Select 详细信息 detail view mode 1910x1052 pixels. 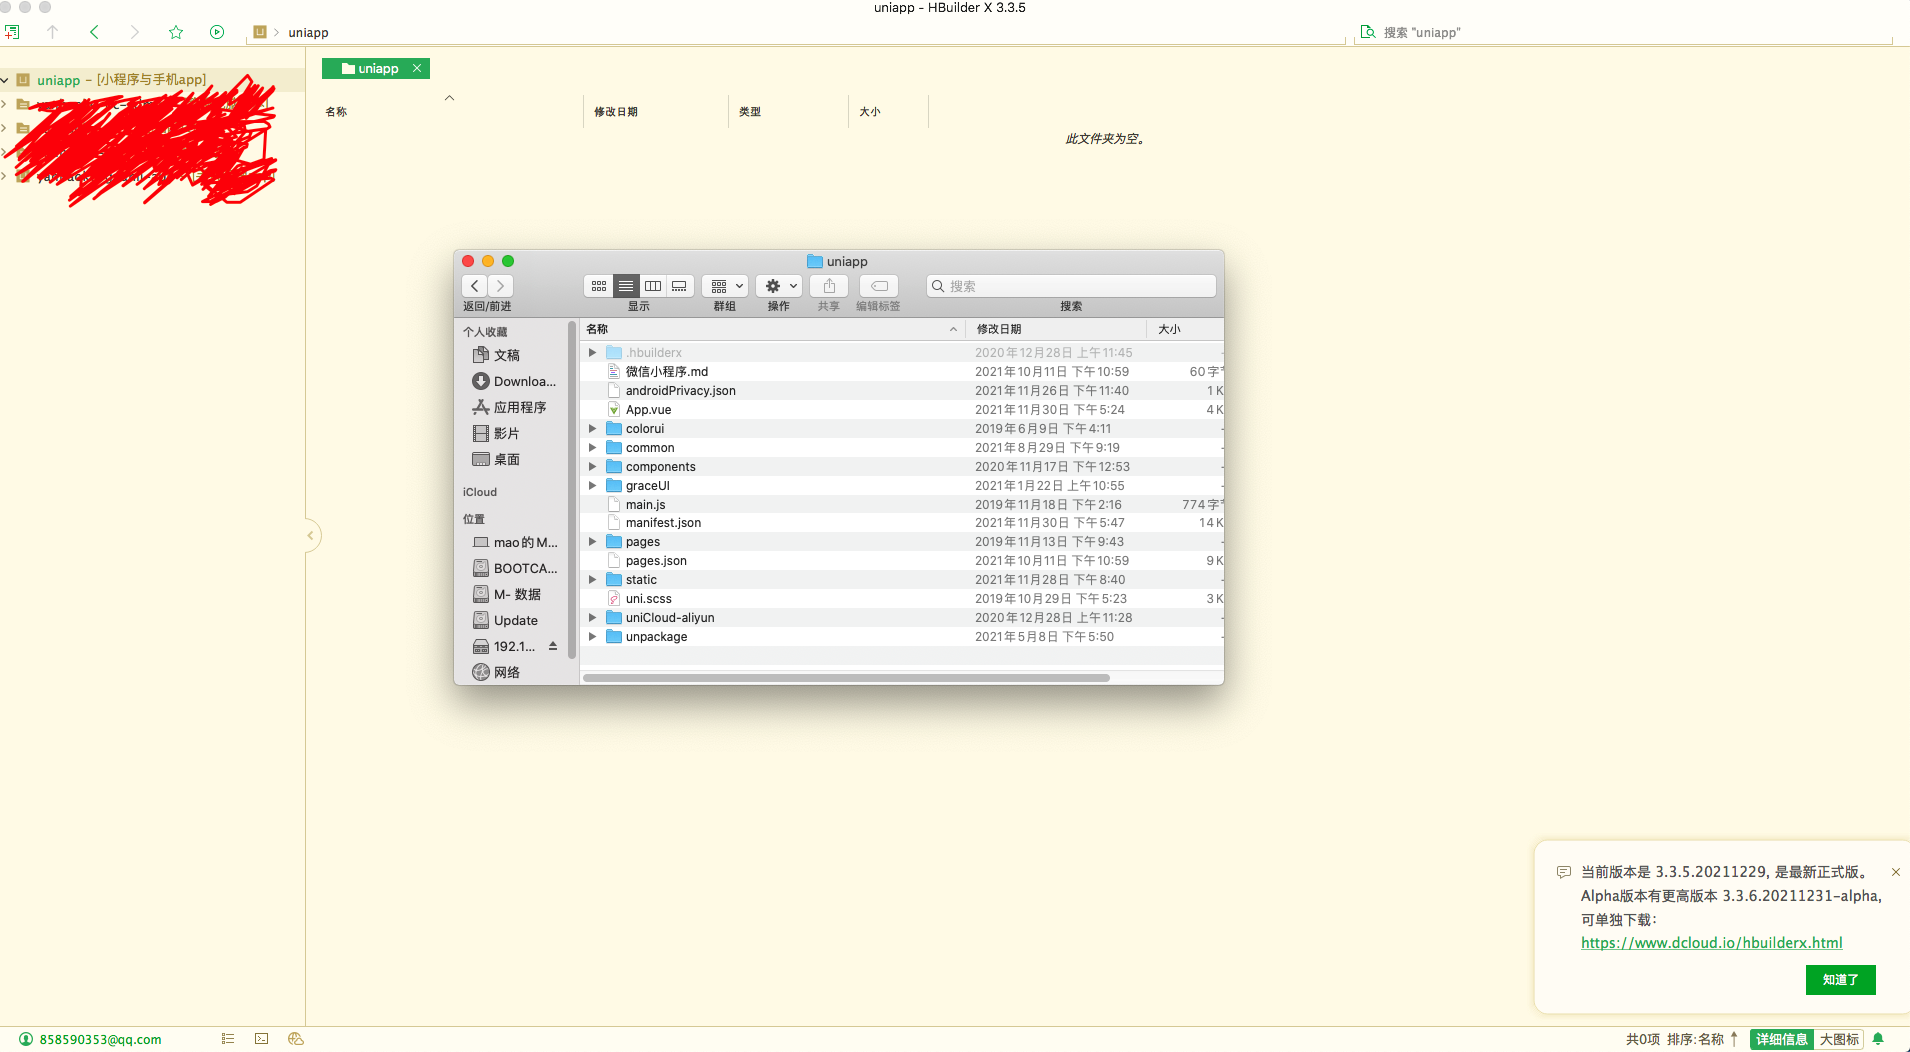(1781, 1039)
